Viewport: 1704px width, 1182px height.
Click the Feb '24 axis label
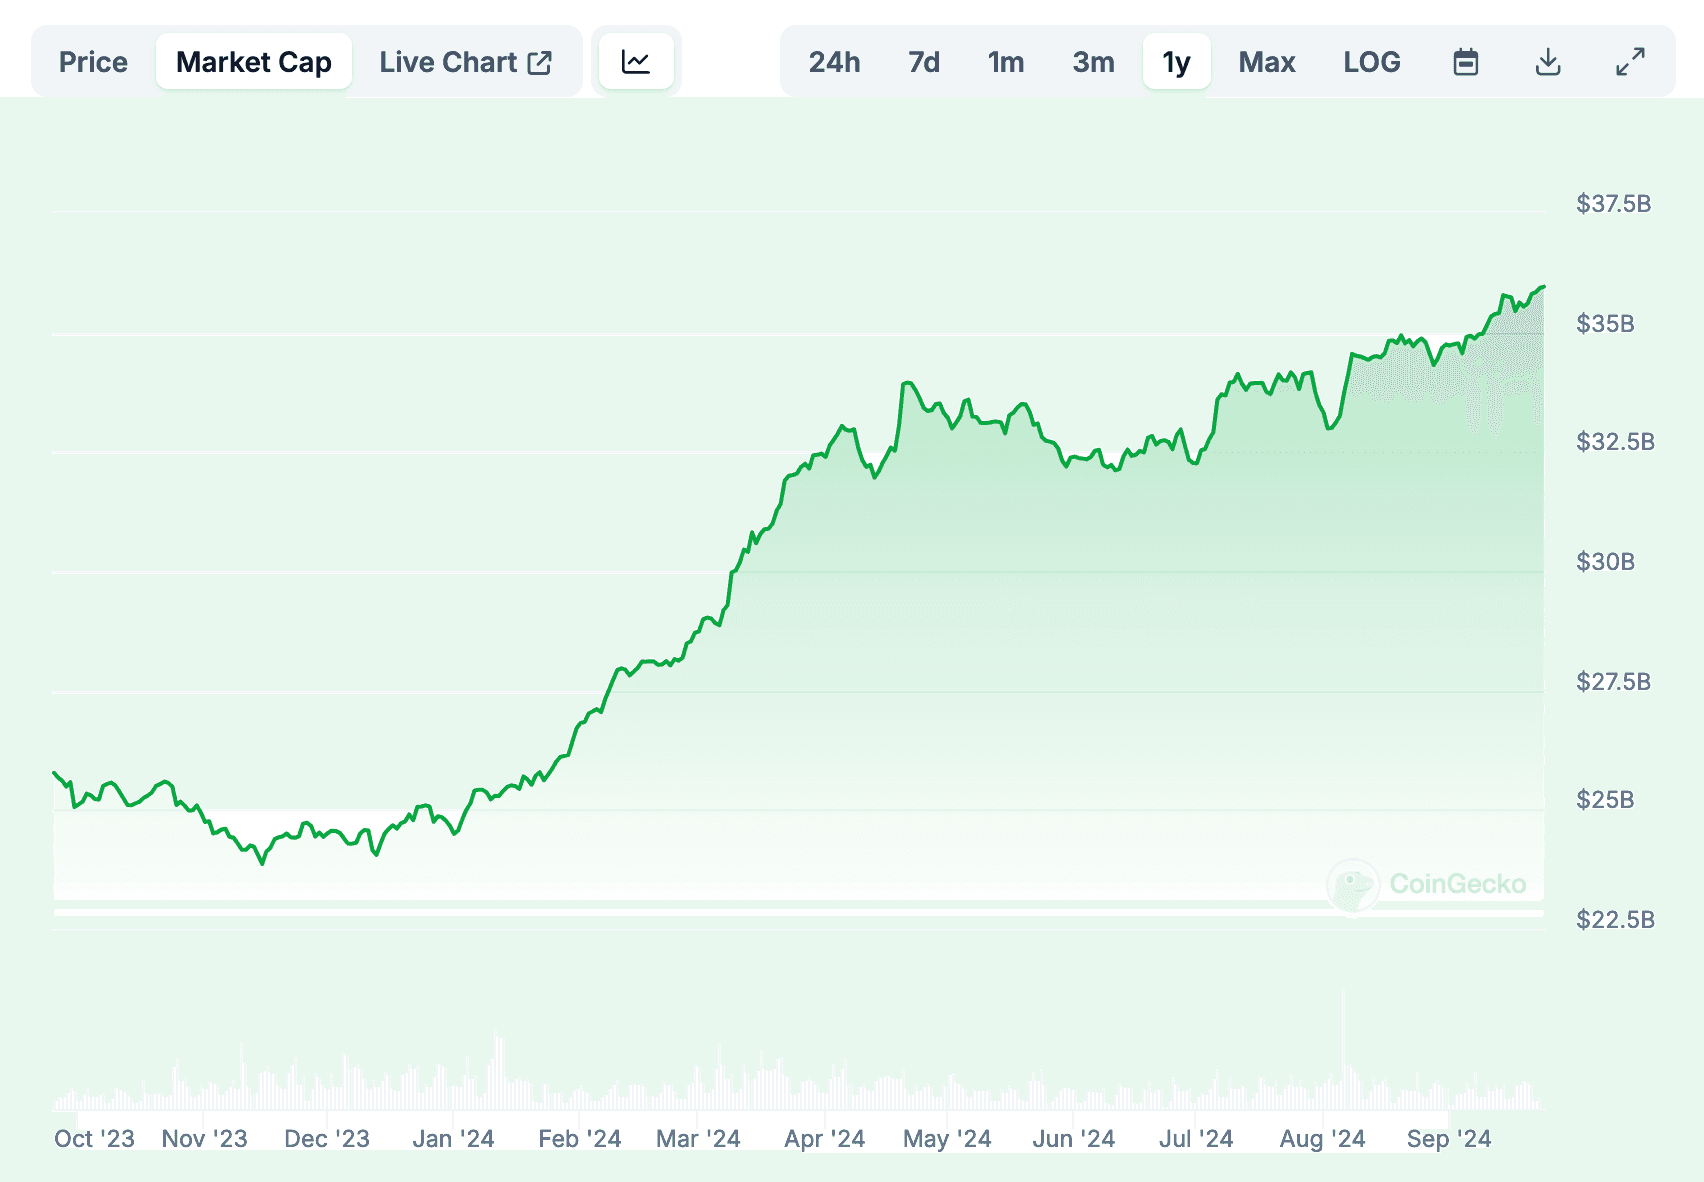[x=579, y=1139]
